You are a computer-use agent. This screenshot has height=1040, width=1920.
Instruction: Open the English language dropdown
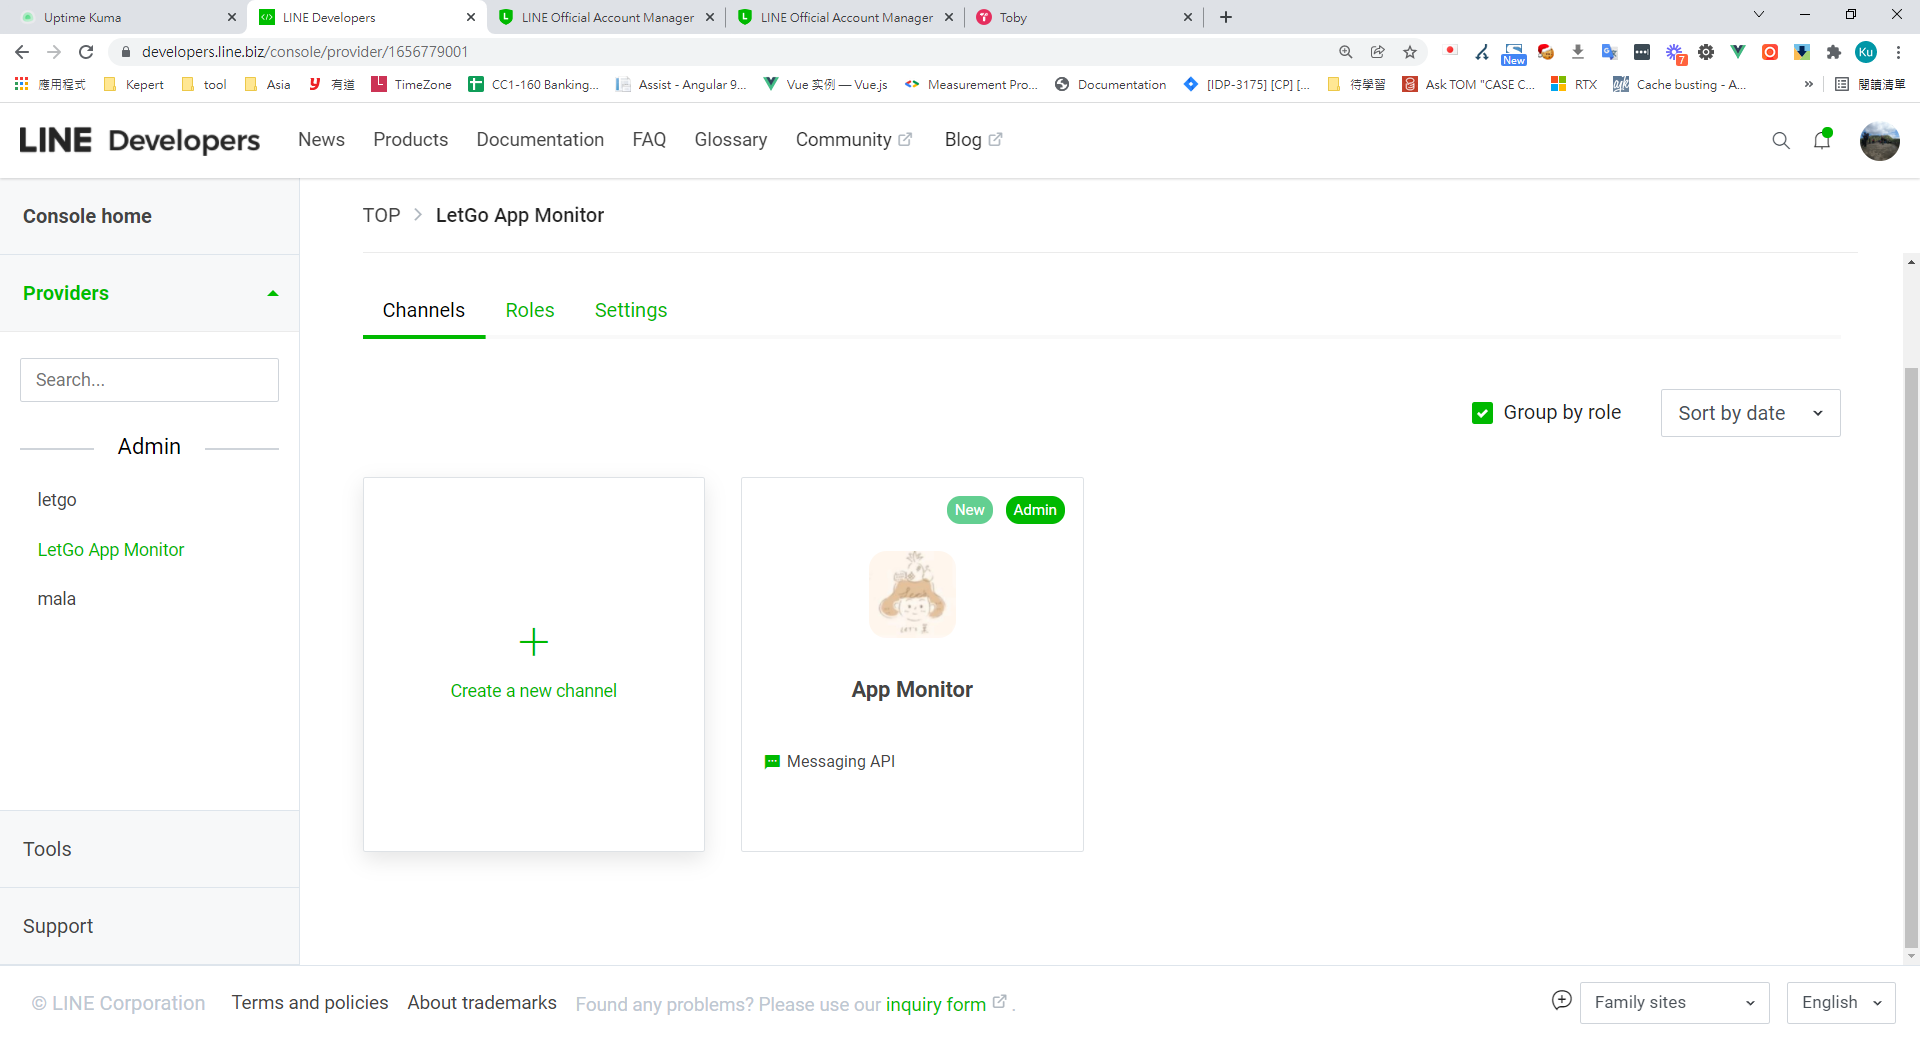(1840, 1002)
